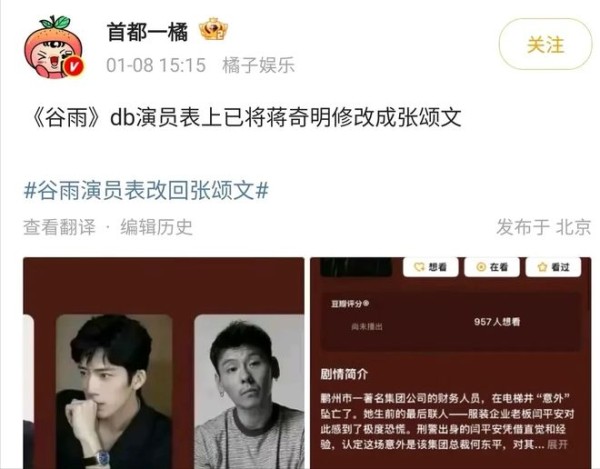
Task: Tap the 豆瓣评分 info icon
Action: 366,304
